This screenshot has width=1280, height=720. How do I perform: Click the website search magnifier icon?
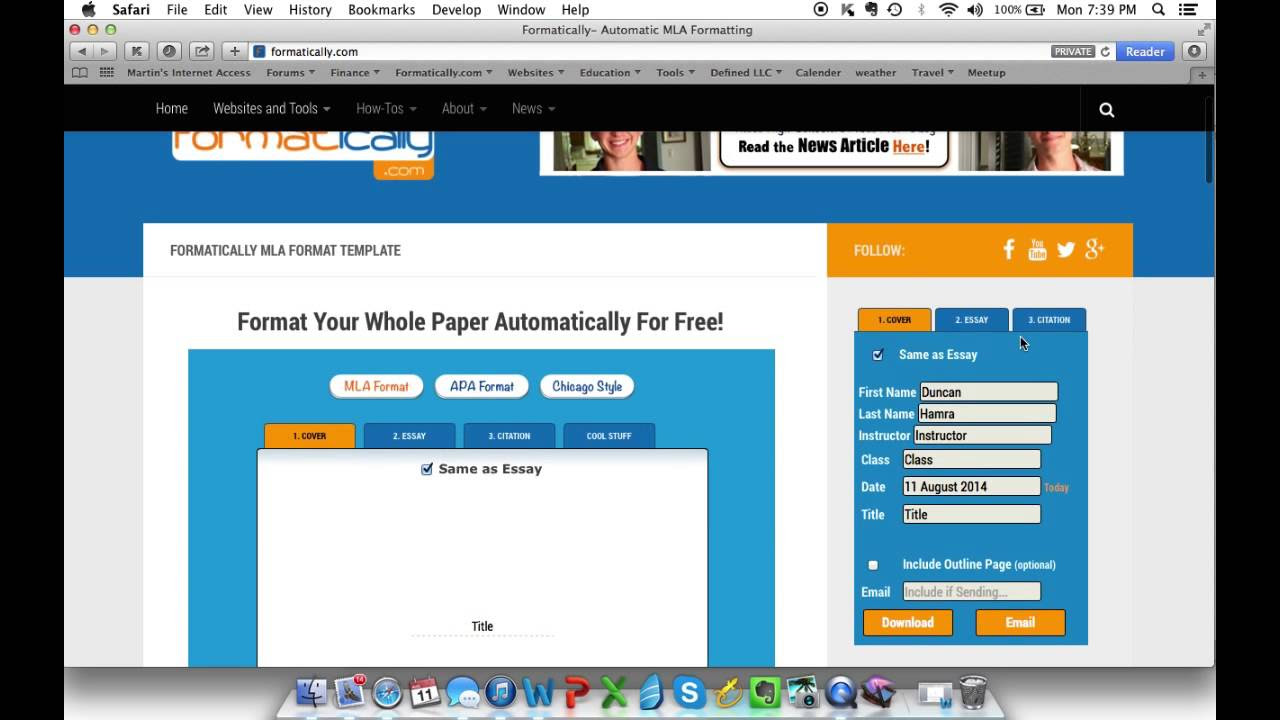pyautogui.click(x=1106, y=110)
